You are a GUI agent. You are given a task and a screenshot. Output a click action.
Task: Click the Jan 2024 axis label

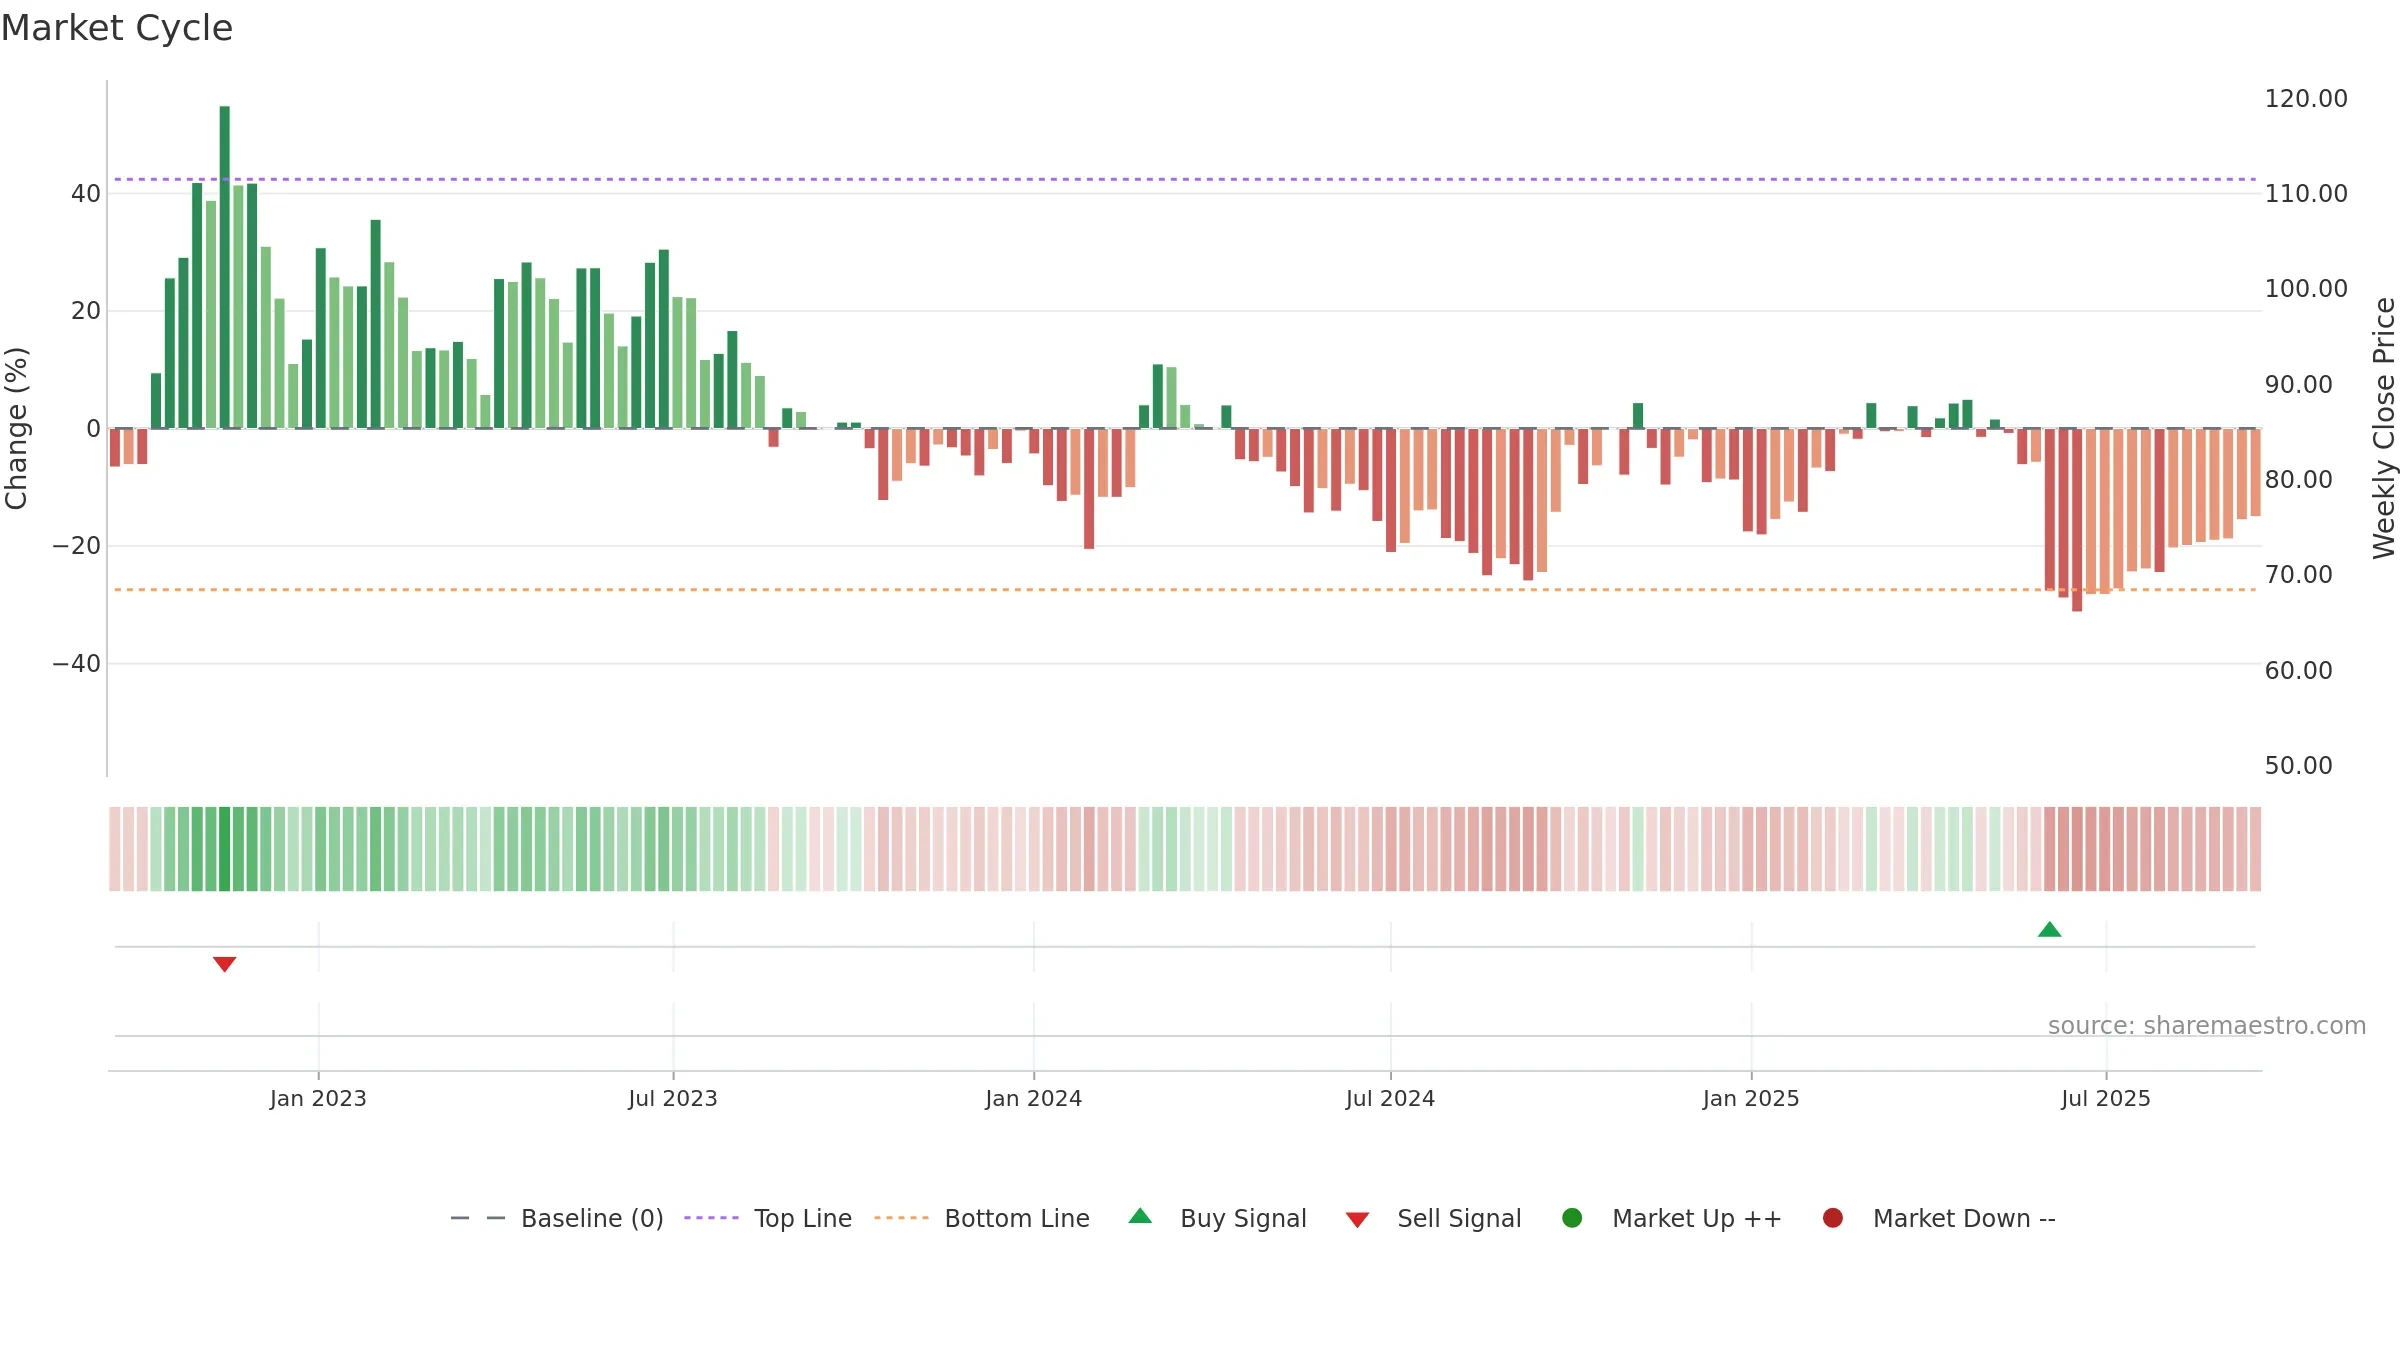(x=1033, y=1098)
